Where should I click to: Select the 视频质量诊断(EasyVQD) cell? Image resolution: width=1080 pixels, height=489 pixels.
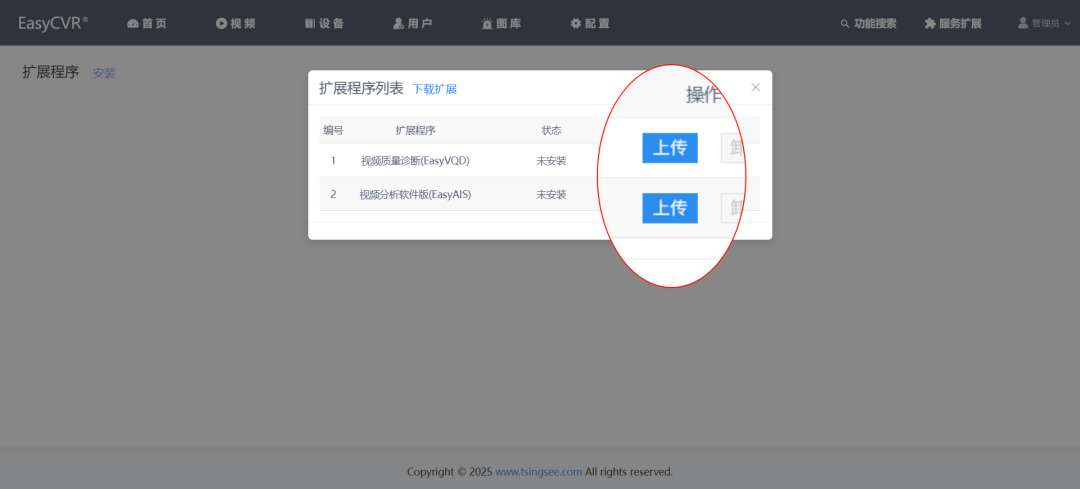coord(415,160)
